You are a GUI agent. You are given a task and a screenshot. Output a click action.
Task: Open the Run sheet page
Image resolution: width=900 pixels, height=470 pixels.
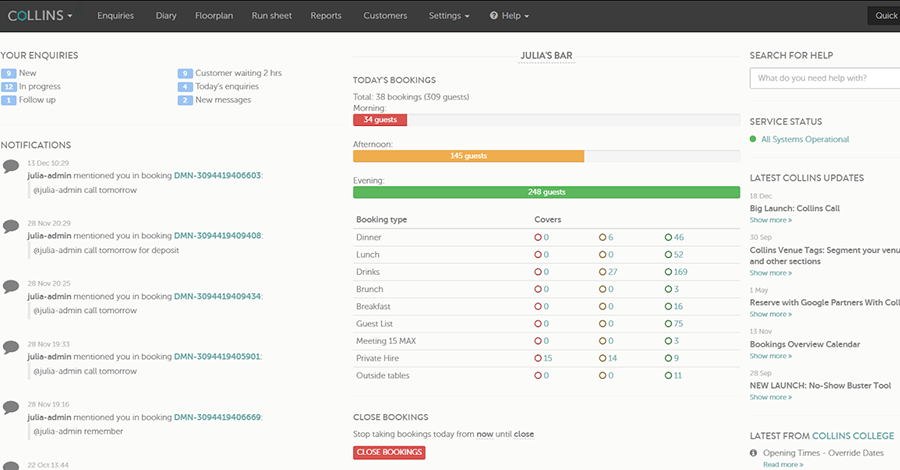[271, 15]
